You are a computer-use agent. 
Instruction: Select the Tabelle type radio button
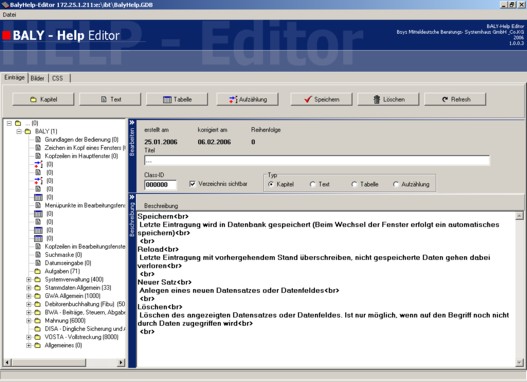pyautogui.click(x=354, y=184)
